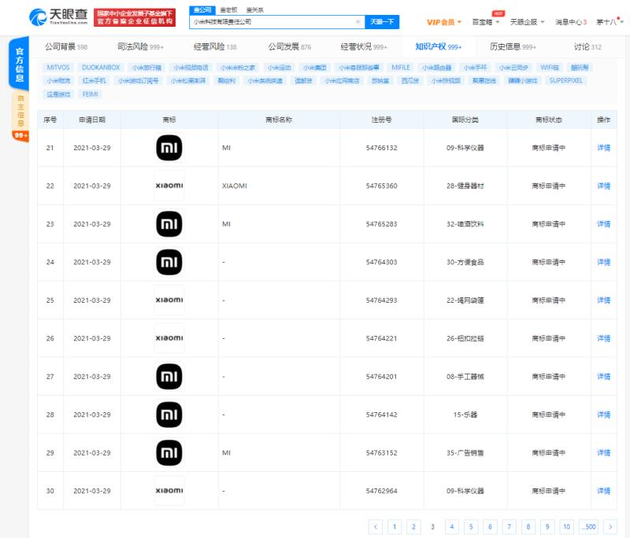Open 详情 for registration 54766132
Viewport: 630px width, 538px height.
click(x=603, y=148)
